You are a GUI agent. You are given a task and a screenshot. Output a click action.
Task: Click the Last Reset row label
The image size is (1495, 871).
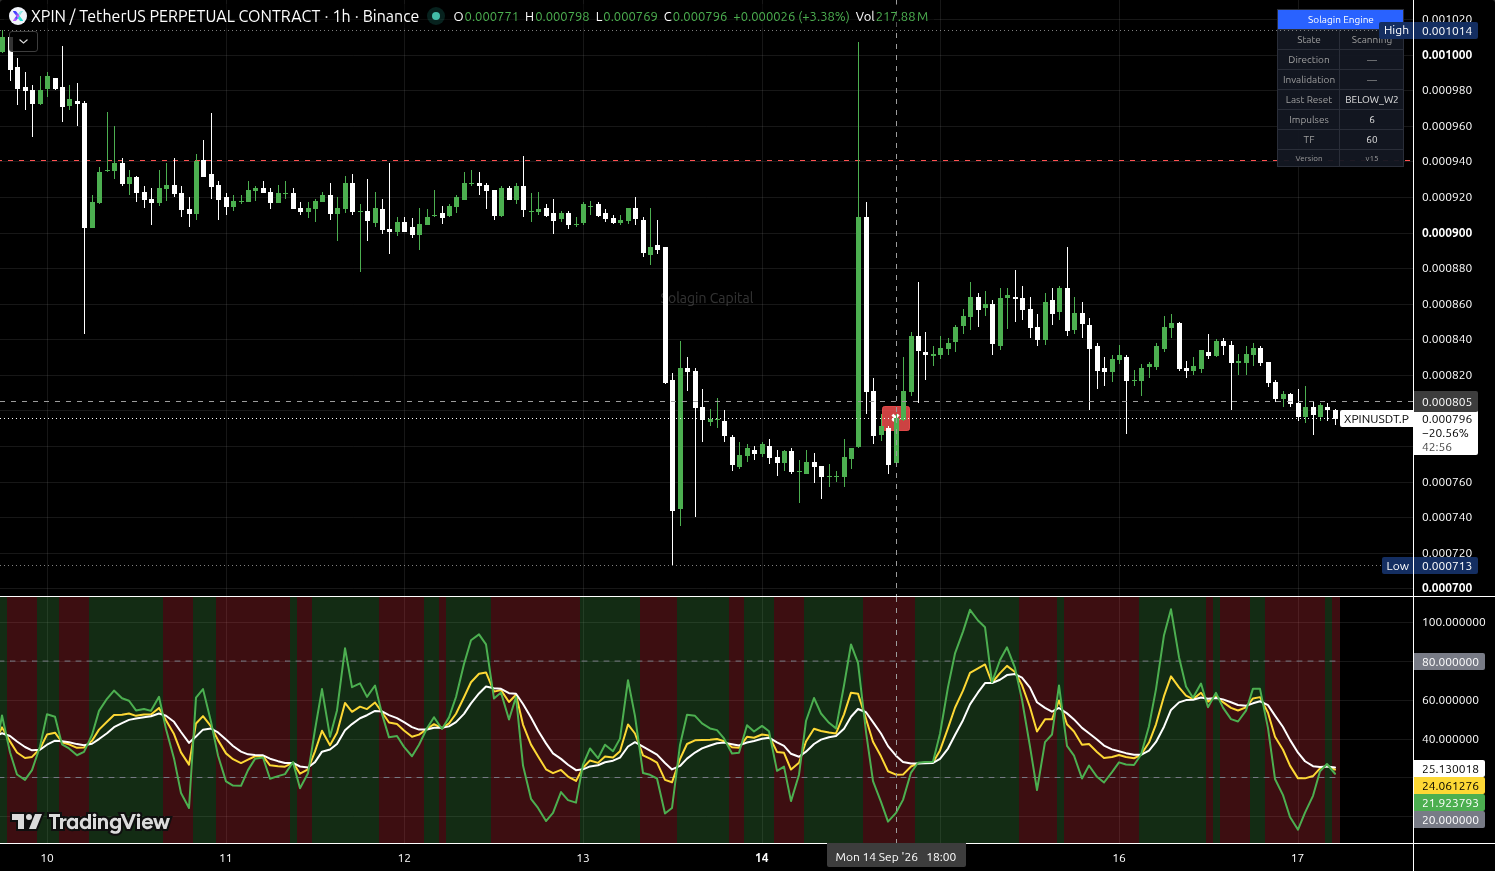pyautogui.click(x=1308, y=100)
